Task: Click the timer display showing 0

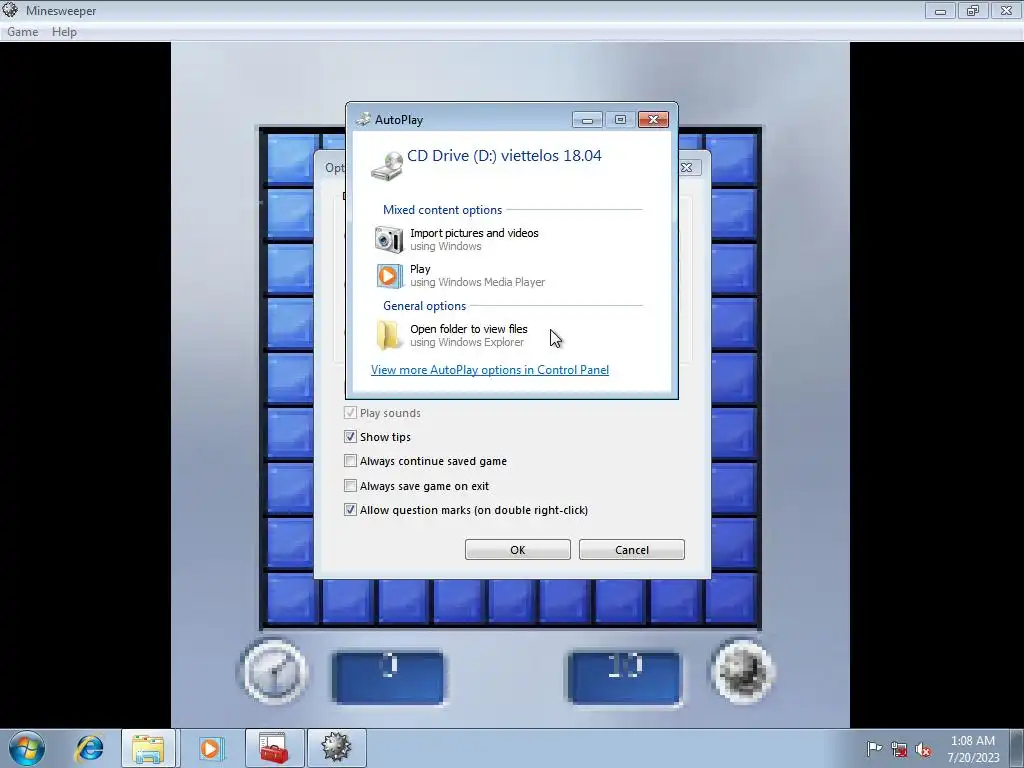Action: pyautogui.click(x=389, y=677)
